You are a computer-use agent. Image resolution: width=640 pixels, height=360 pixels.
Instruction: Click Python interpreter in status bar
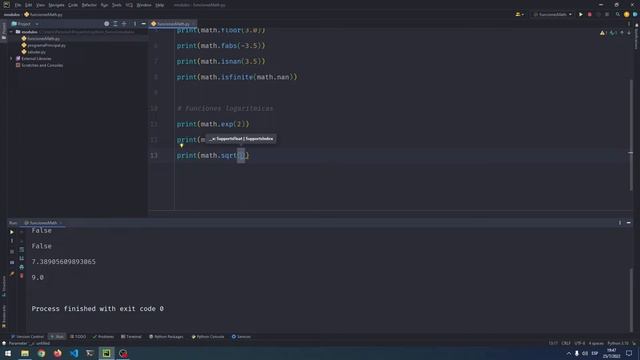618,343
